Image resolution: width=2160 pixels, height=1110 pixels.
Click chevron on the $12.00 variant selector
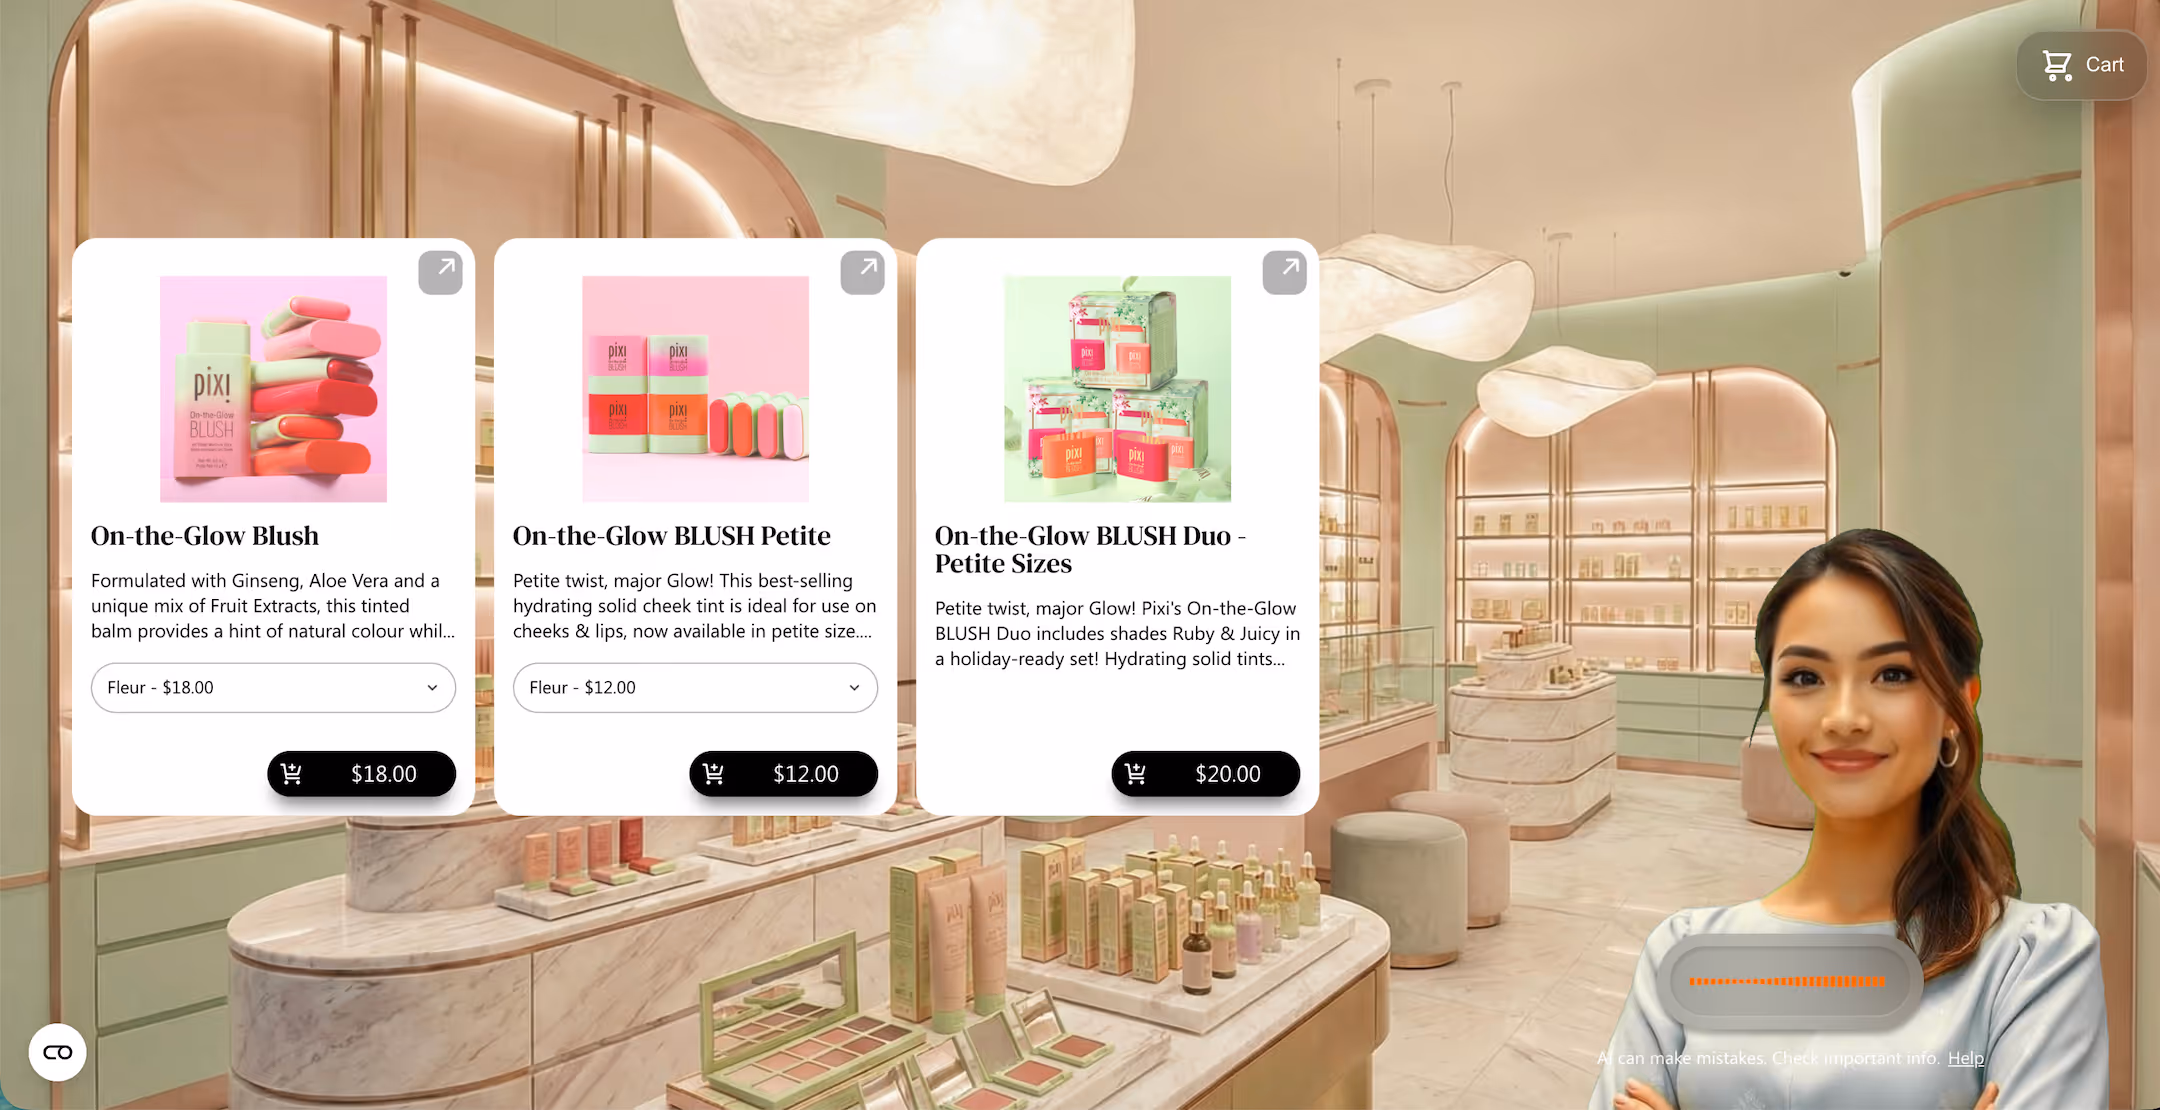tap(854, 688)
